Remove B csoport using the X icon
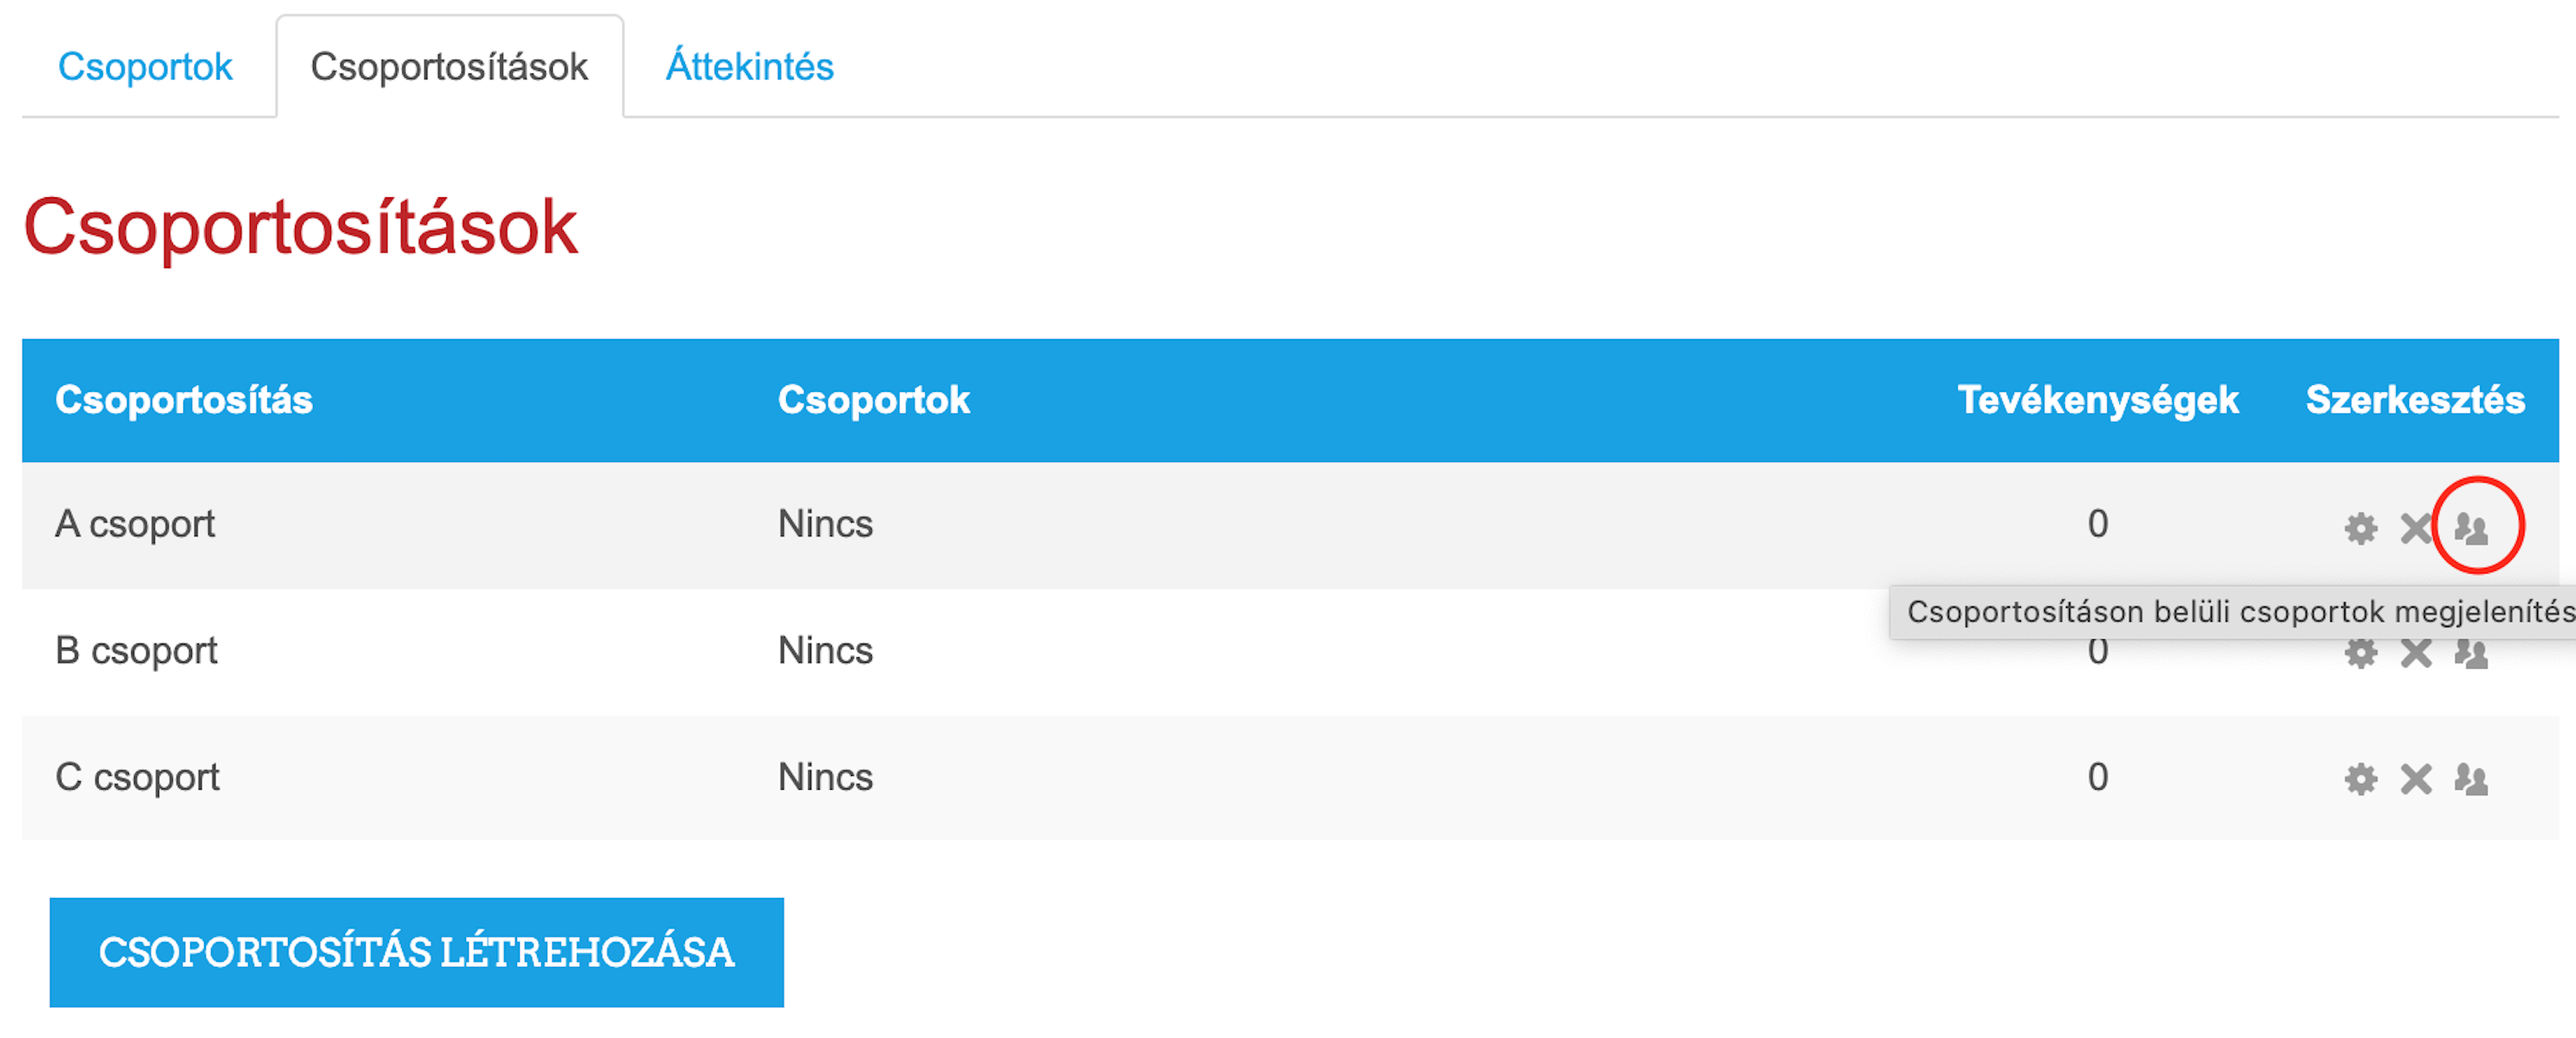This screenshot has height=1038, width=2576. [x=2416, y=652]
